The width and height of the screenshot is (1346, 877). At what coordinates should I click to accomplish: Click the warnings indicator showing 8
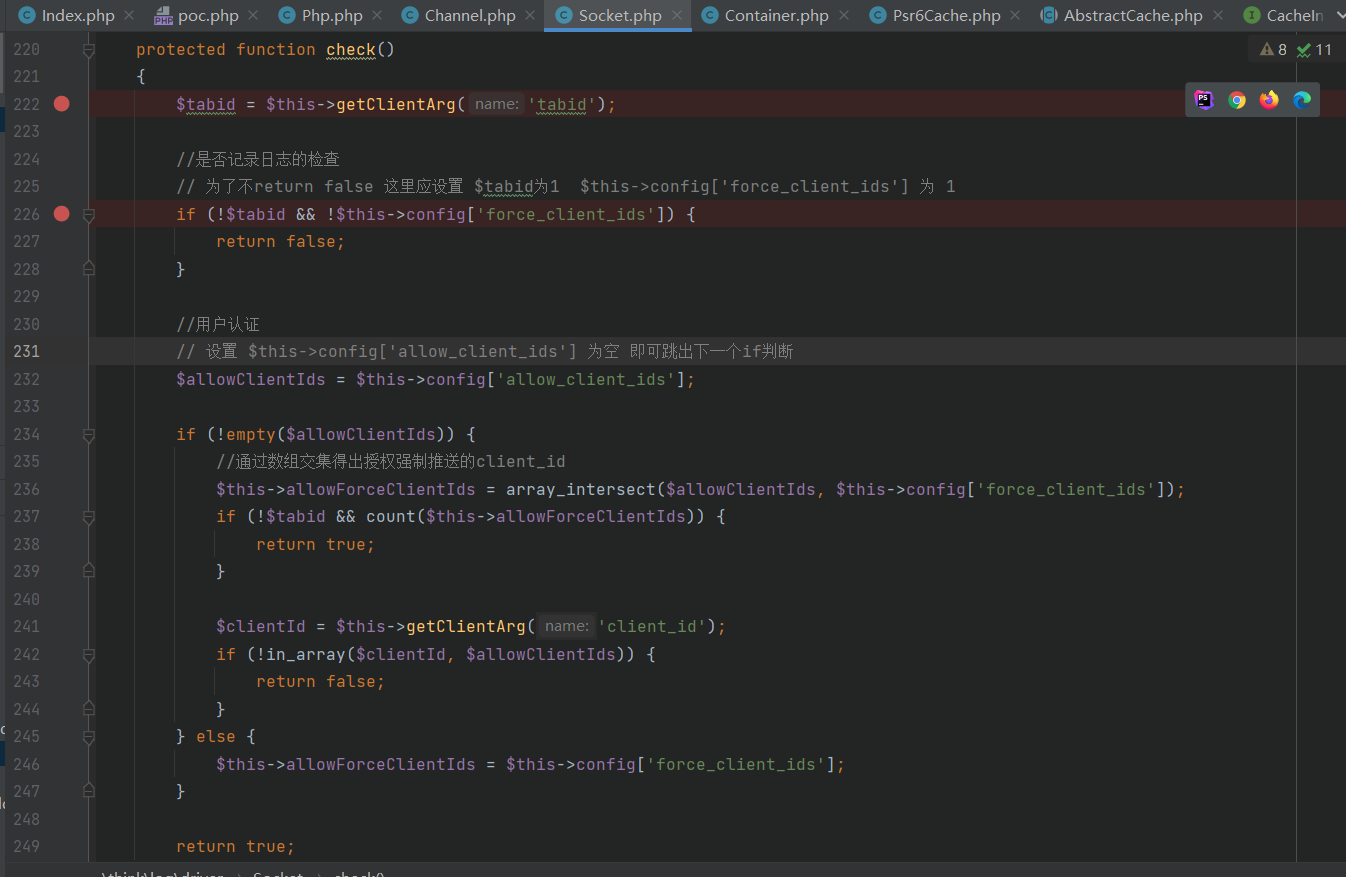[1273, 50]
